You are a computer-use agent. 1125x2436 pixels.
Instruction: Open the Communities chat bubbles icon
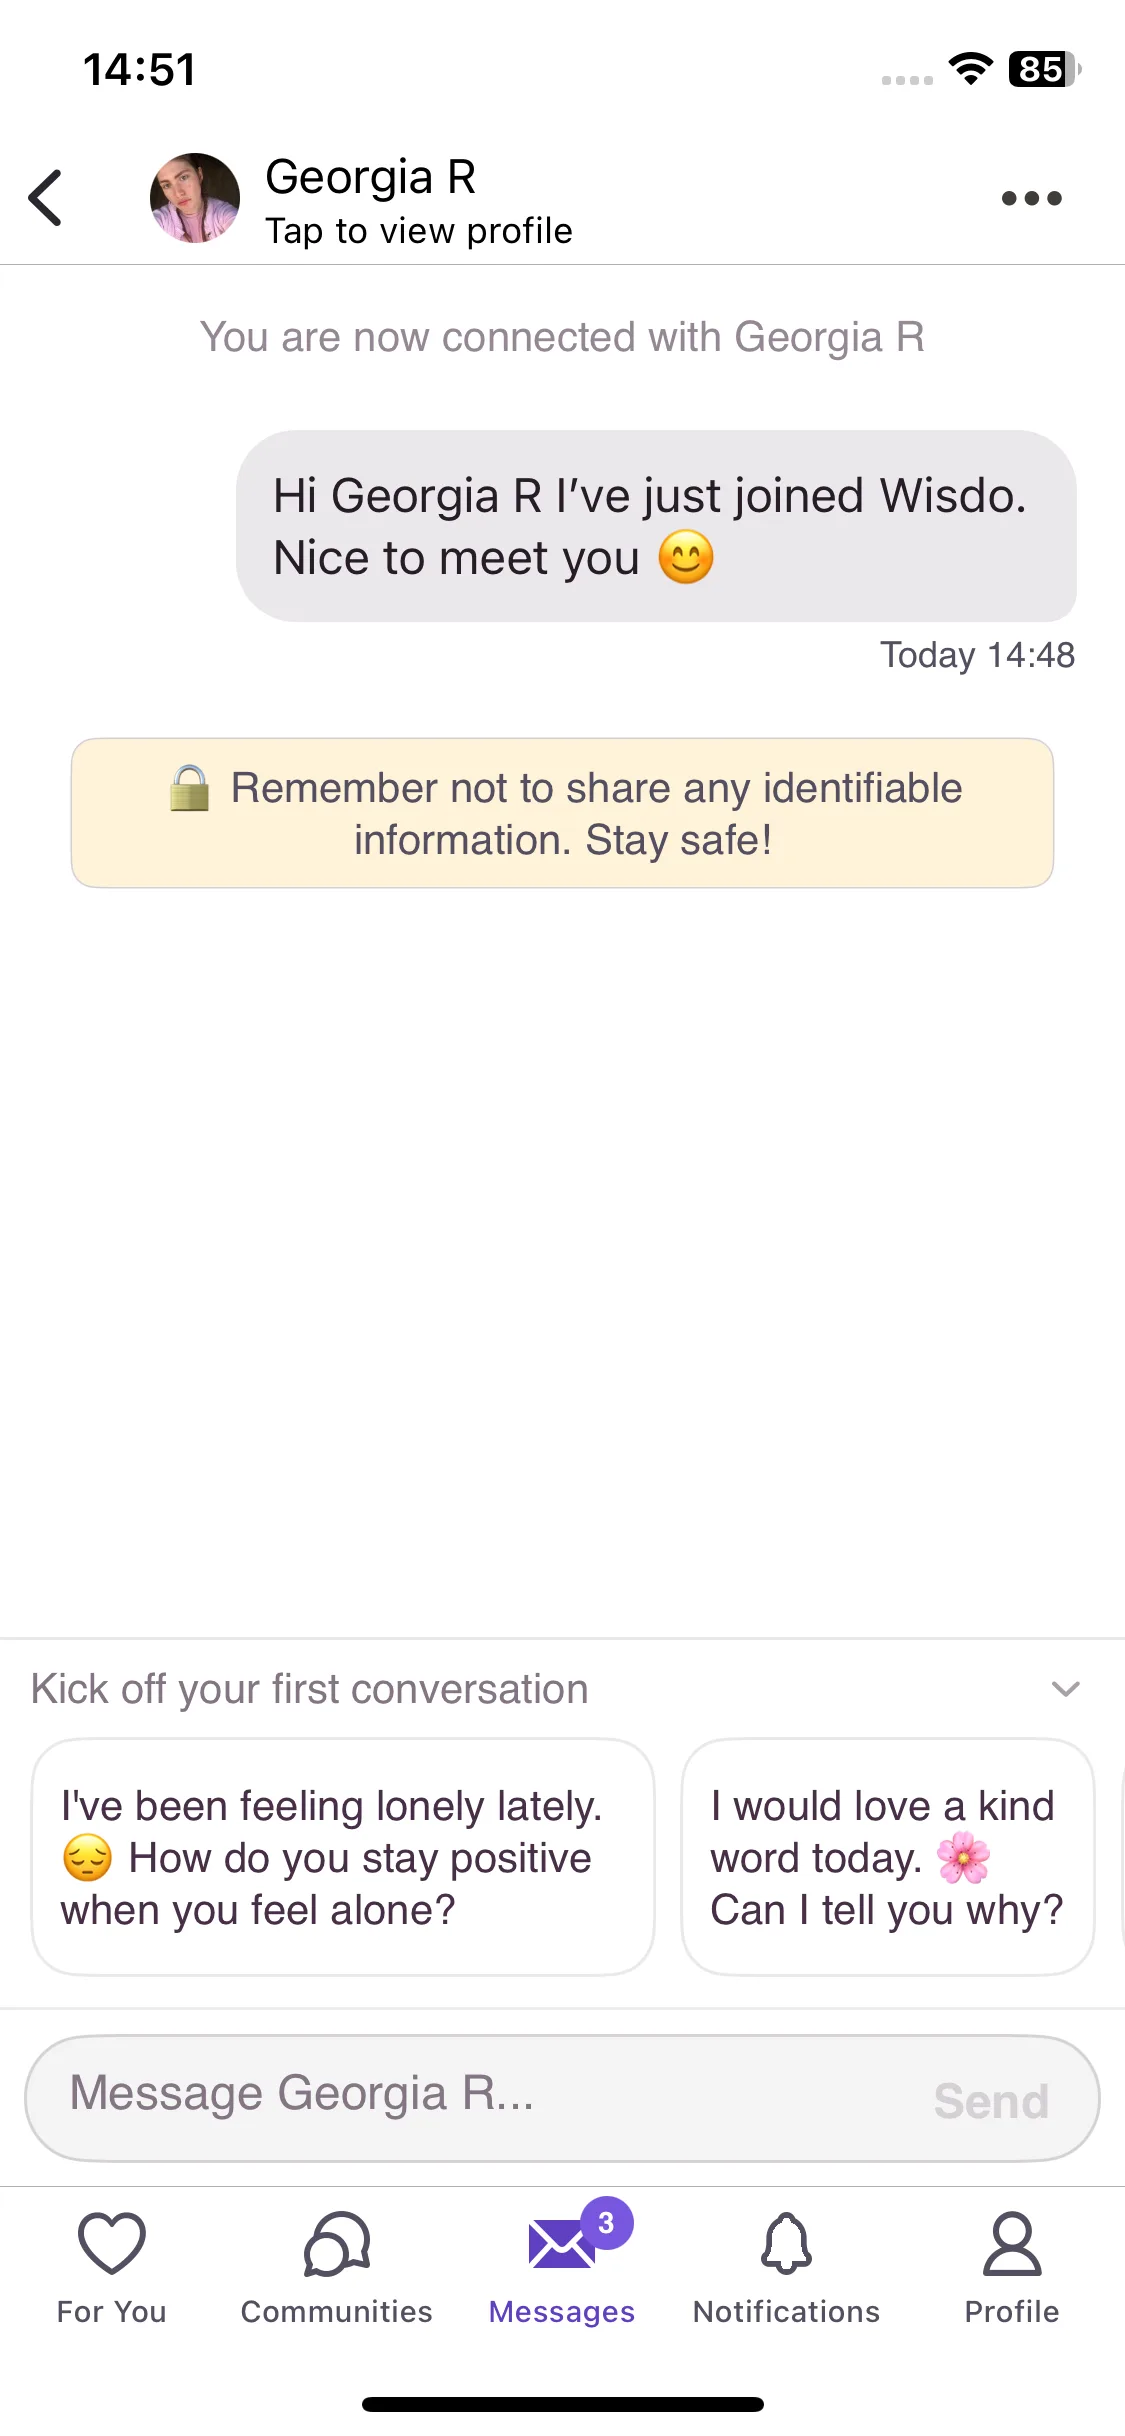click(x=337, y=2243)
